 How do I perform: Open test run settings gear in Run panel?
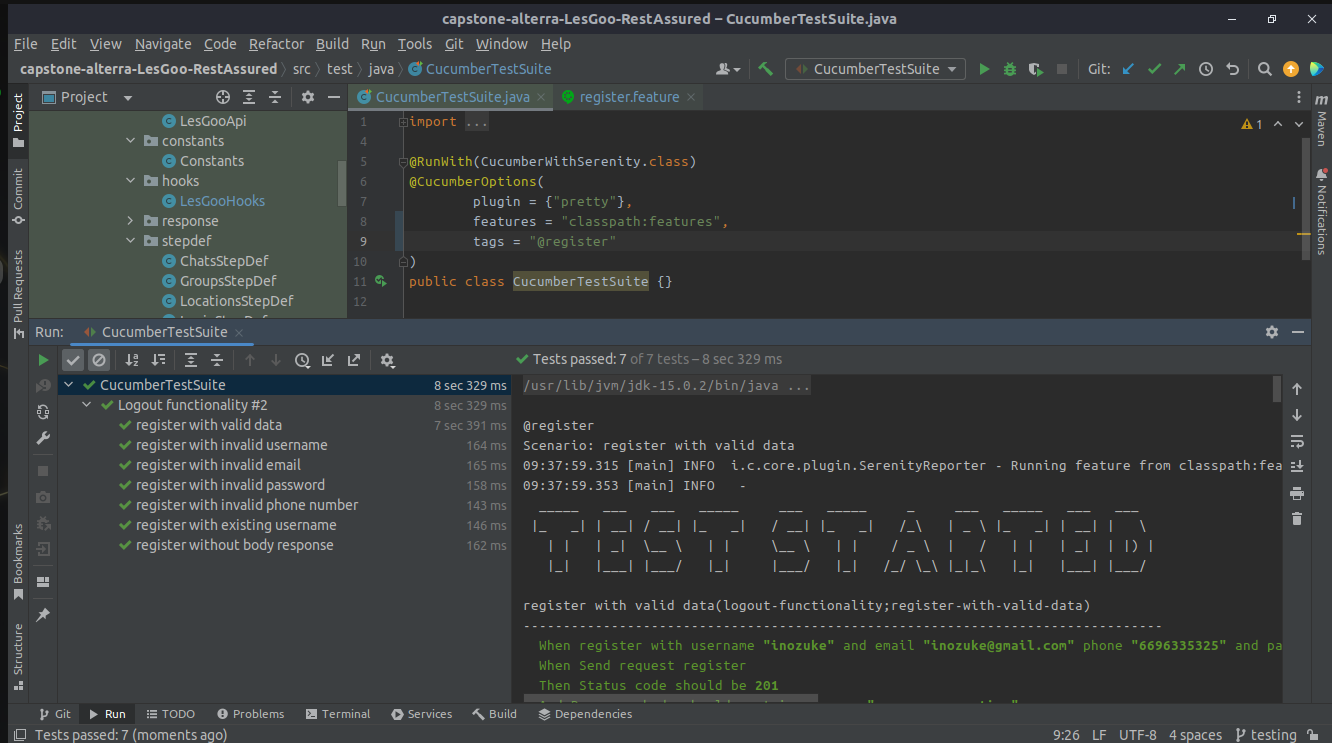(x=387, y=360)
